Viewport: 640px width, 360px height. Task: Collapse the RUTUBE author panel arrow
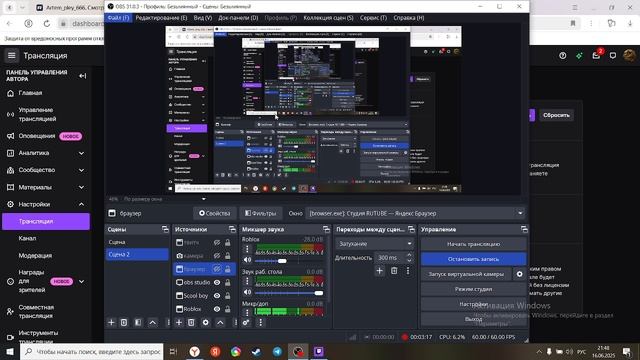point(82,76)
